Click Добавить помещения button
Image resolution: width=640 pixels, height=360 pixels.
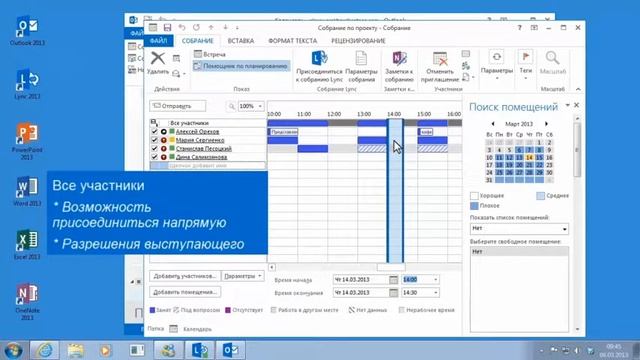[185, 292]
